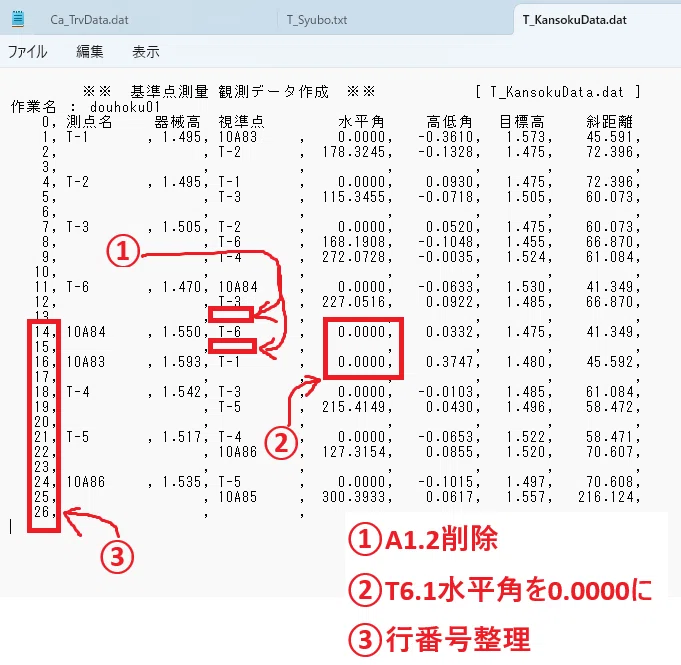Switch to the Ca_TrvData.dat tab
The width and height of the screenshot is (681, 665).
89,20
